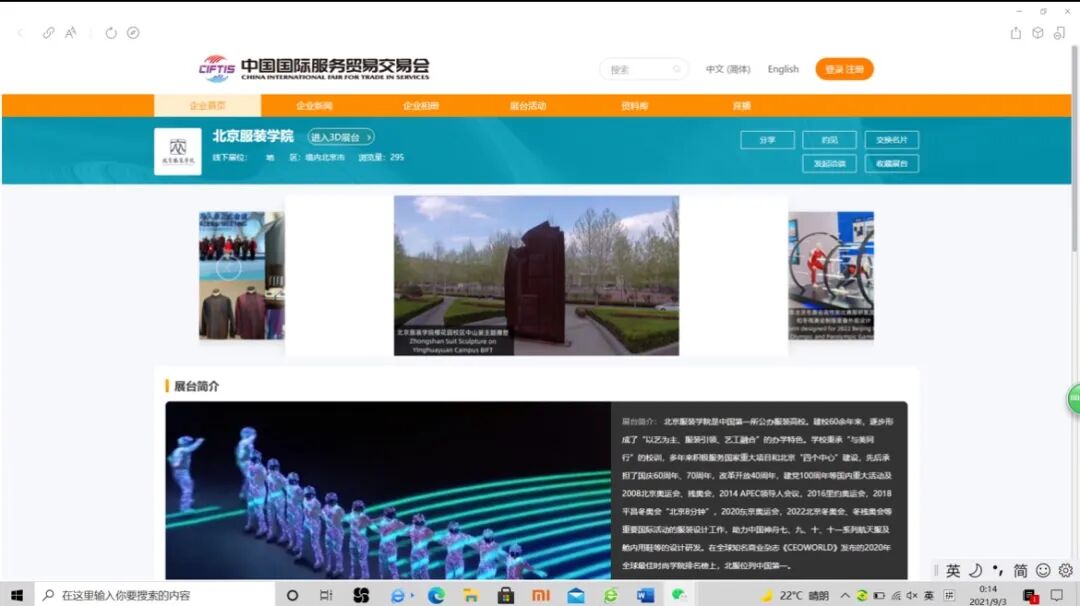
Task: Click the 发起洽谈 button
Action: point(829,163)
